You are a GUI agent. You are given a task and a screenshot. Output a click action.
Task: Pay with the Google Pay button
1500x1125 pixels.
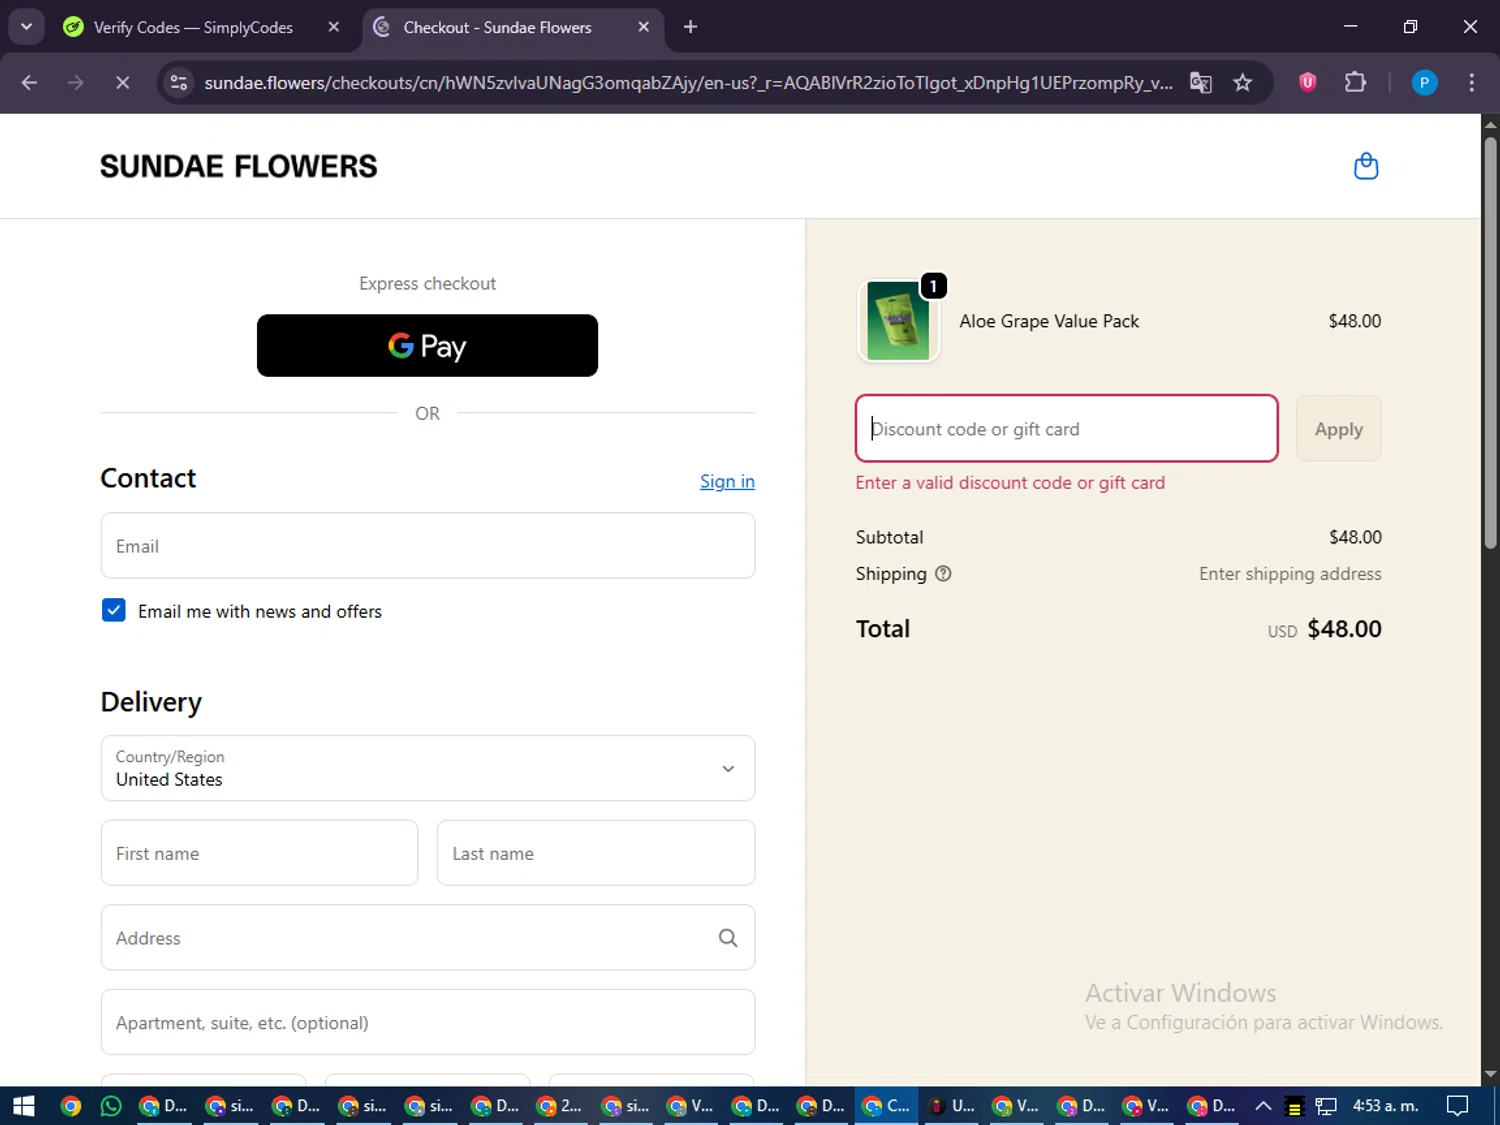[427, 346]
